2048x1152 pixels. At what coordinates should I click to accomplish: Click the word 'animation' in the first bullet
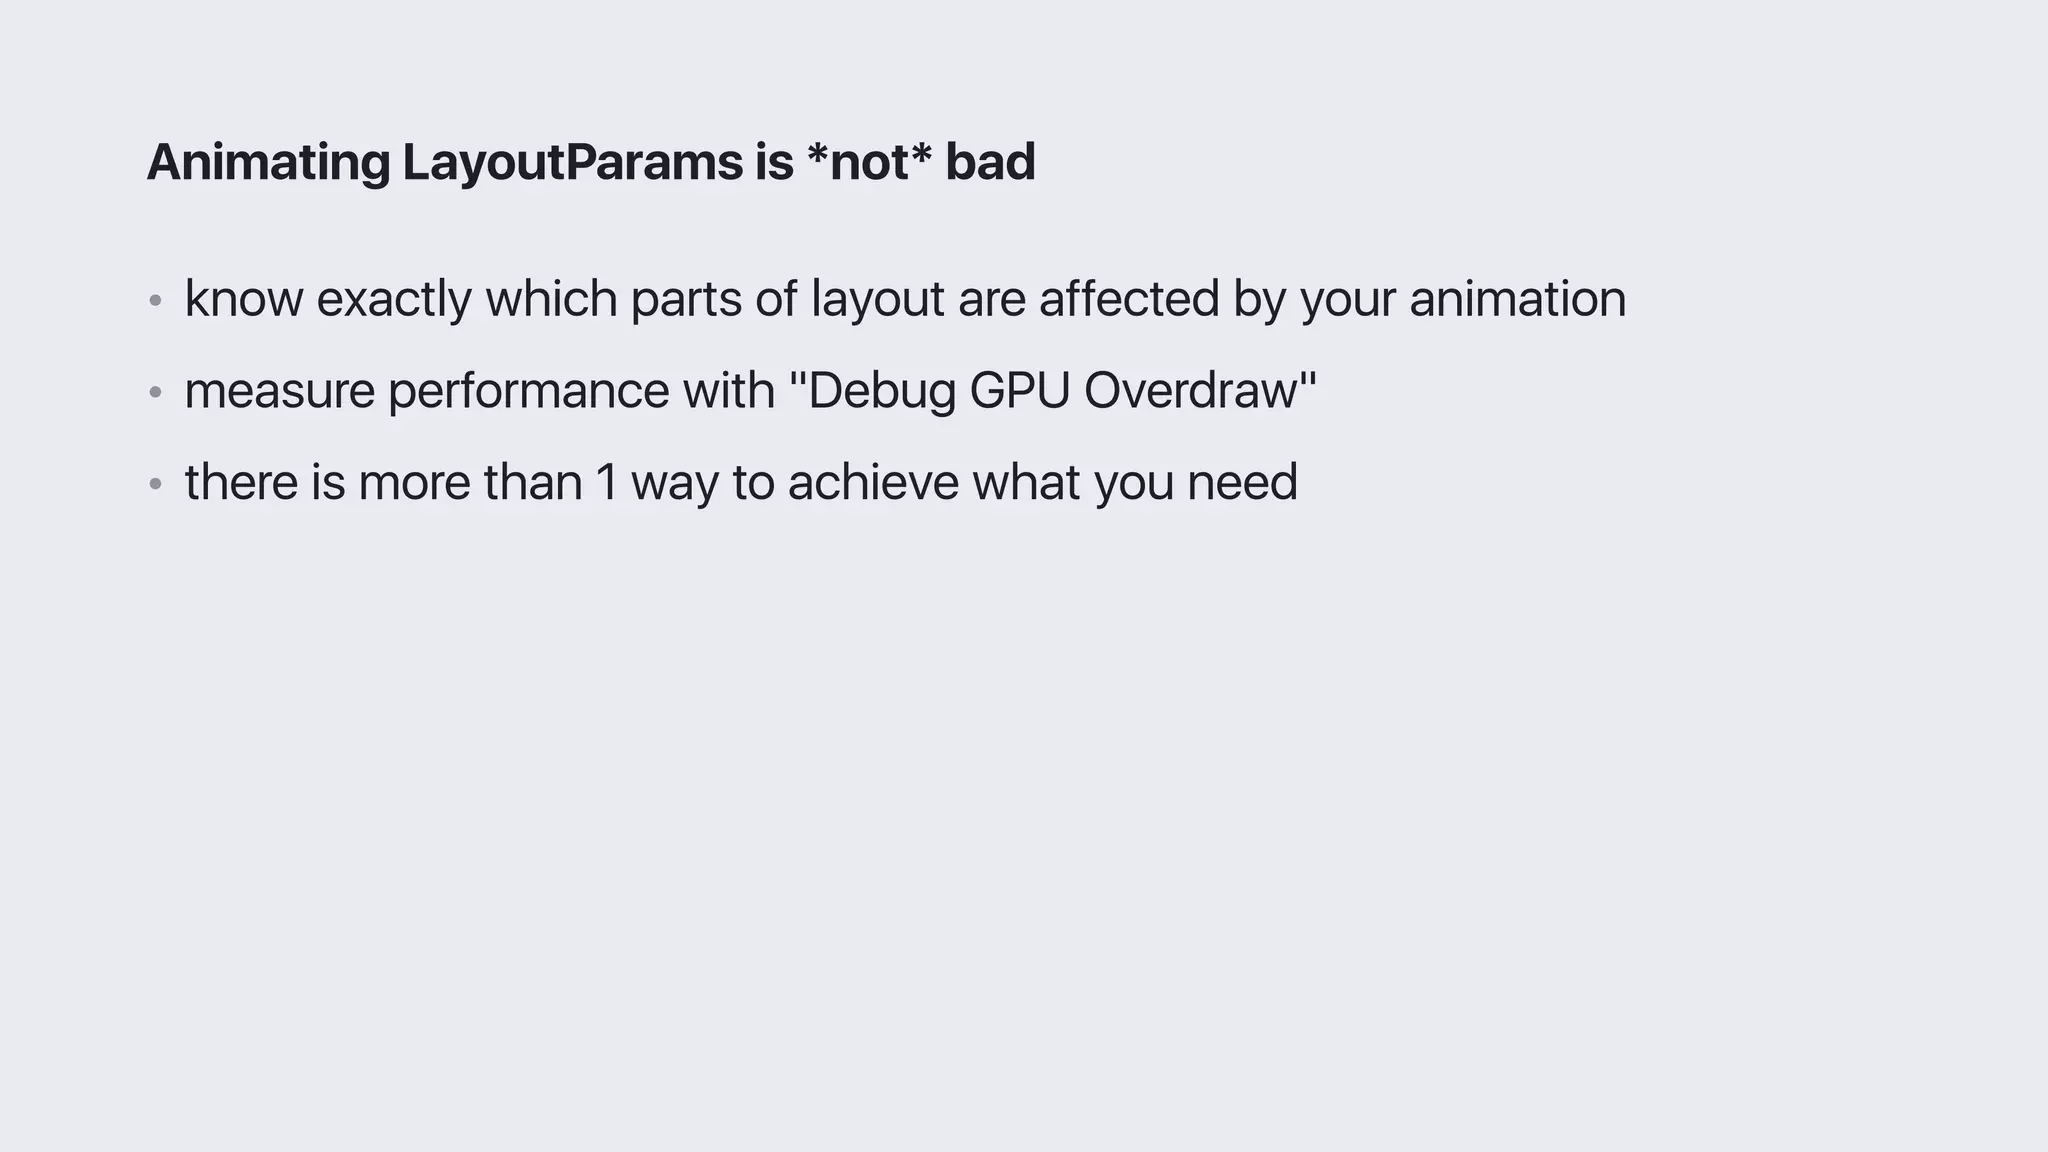click(x=1517, y=299)
